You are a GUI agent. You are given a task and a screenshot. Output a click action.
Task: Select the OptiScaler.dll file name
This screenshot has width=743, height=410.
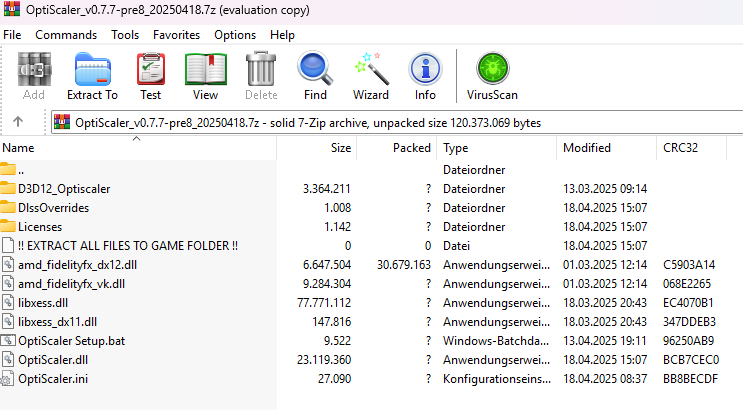click(53, 359)
